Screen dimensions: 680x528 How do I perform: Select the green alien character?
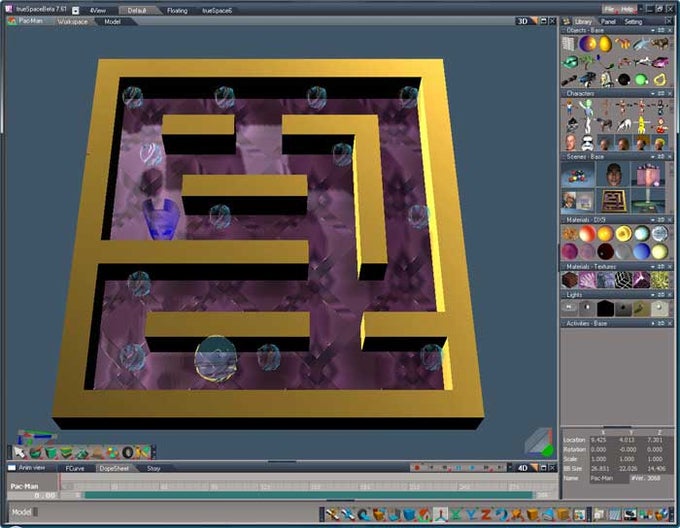point(587,107)
